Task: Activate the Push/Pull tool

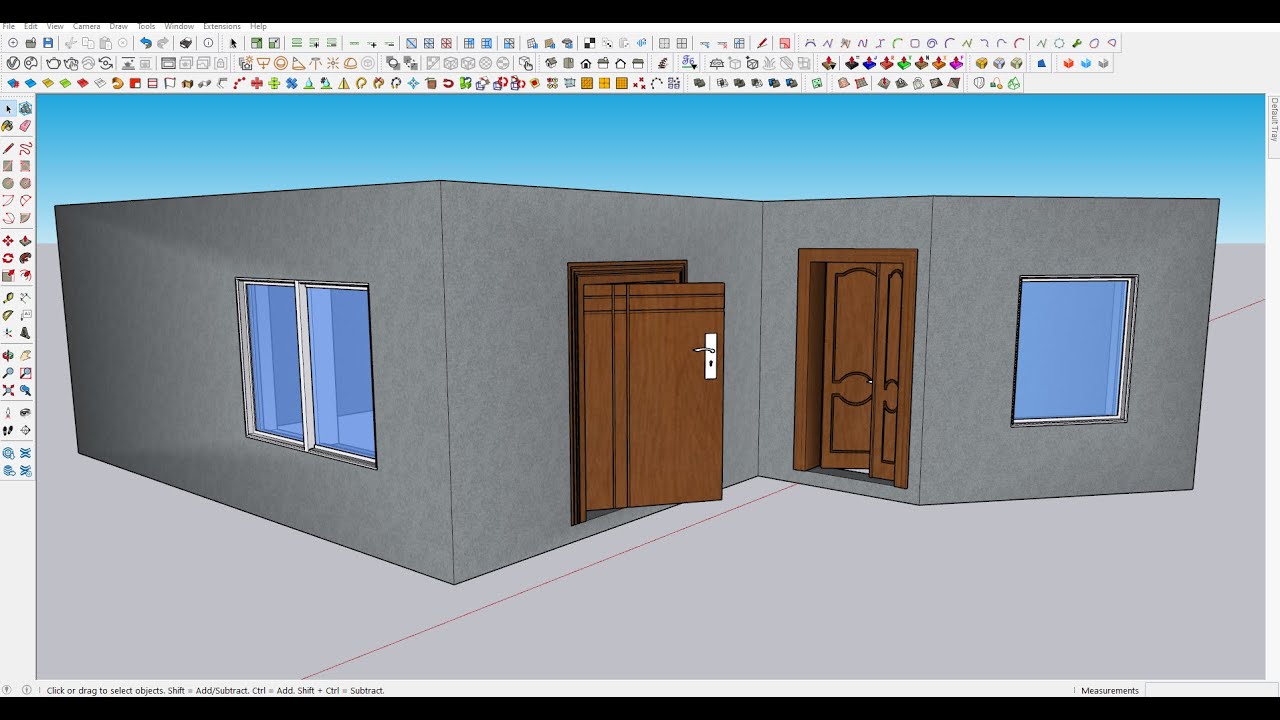Action: tap(25, 241)
